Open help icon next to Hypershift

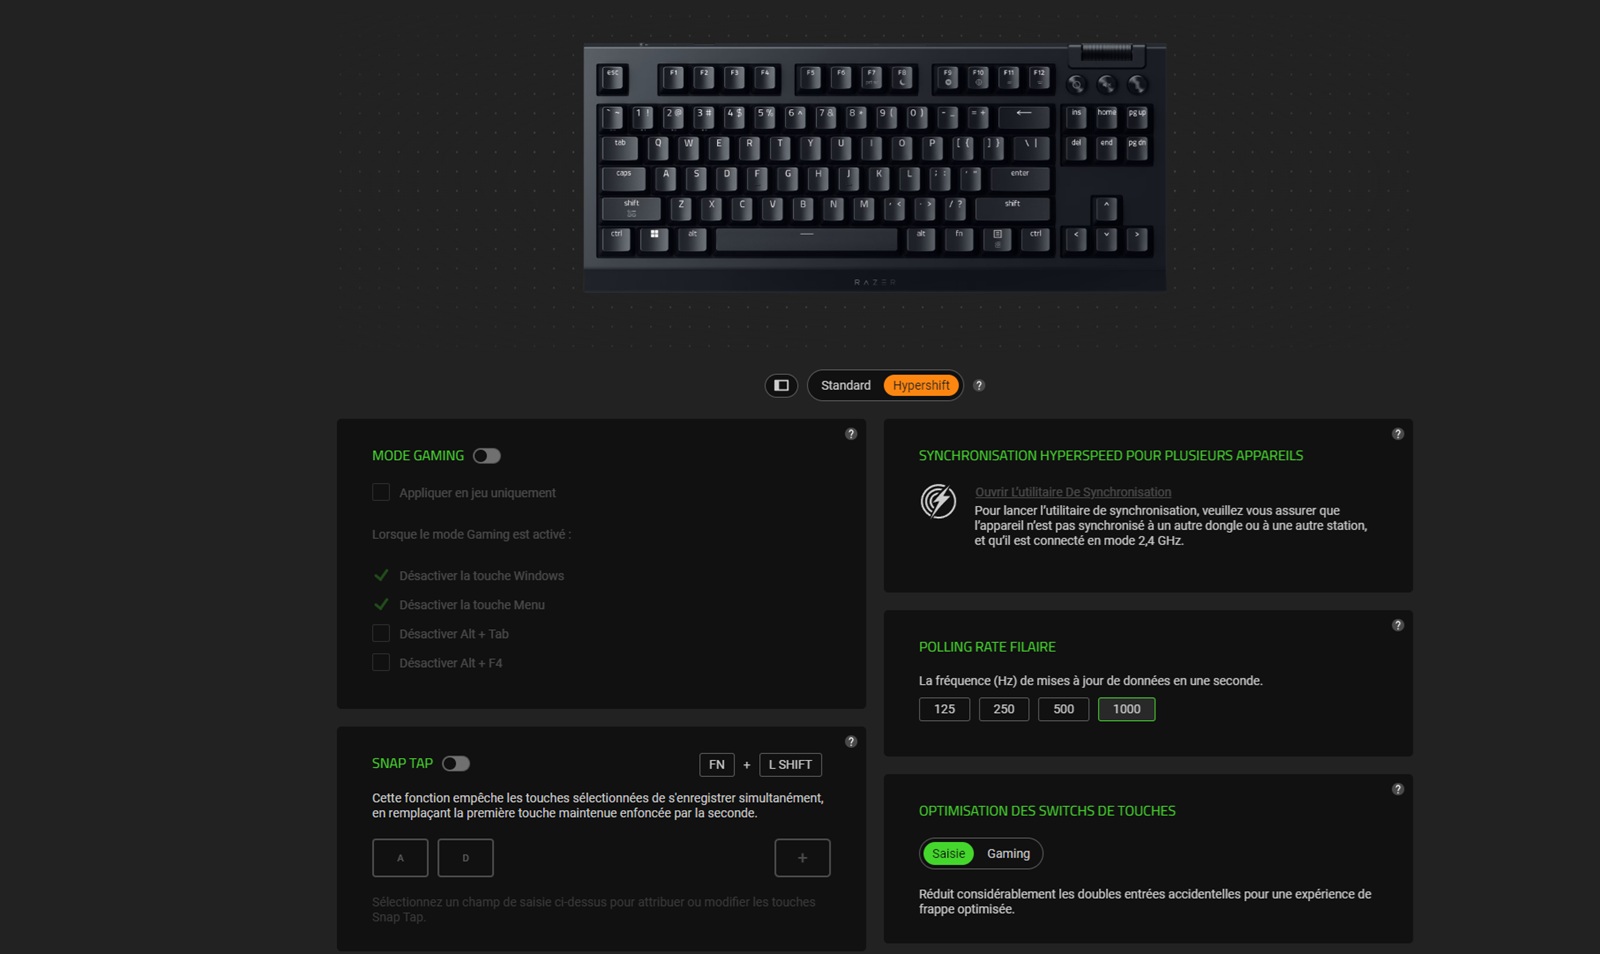point(979,385)
